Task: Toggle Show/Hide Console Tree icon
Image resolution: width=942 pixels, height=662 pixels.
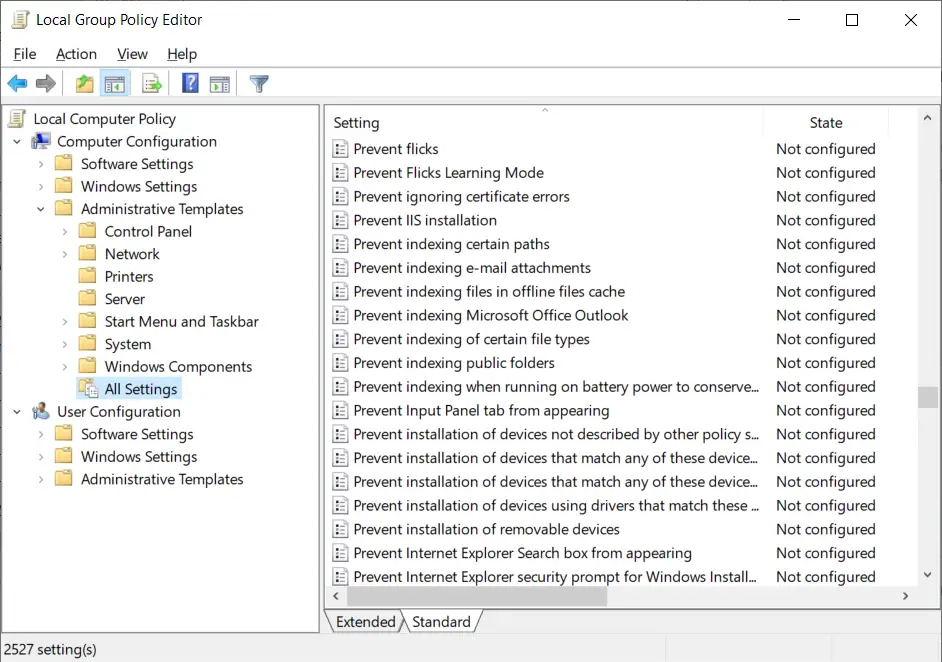Action: click(114, 84)
